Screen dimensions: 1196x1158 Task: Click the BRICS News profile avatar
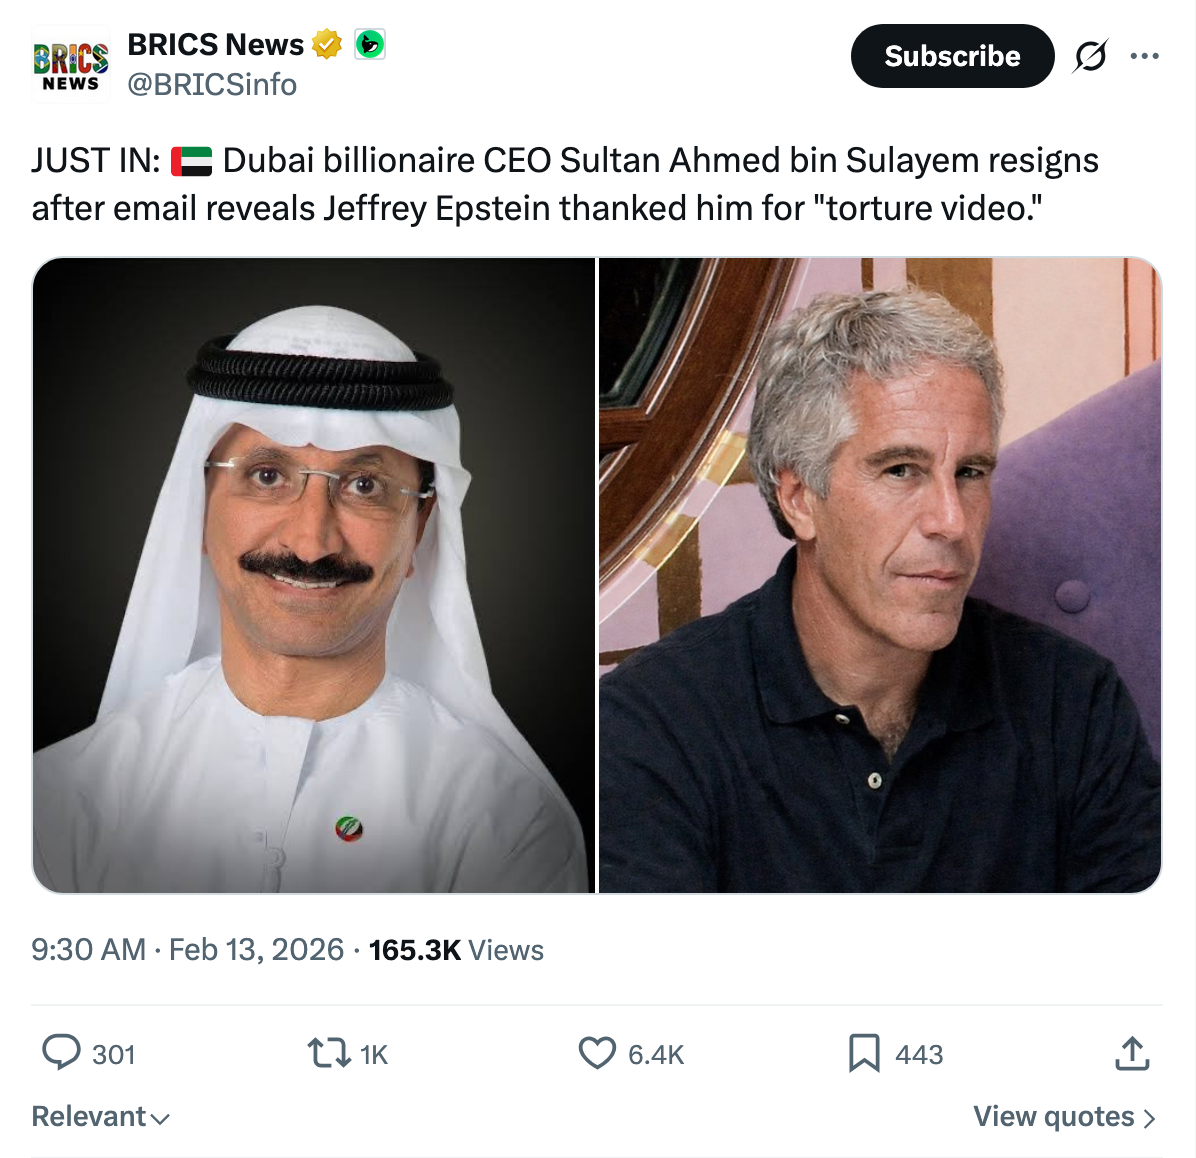[70, 65]
